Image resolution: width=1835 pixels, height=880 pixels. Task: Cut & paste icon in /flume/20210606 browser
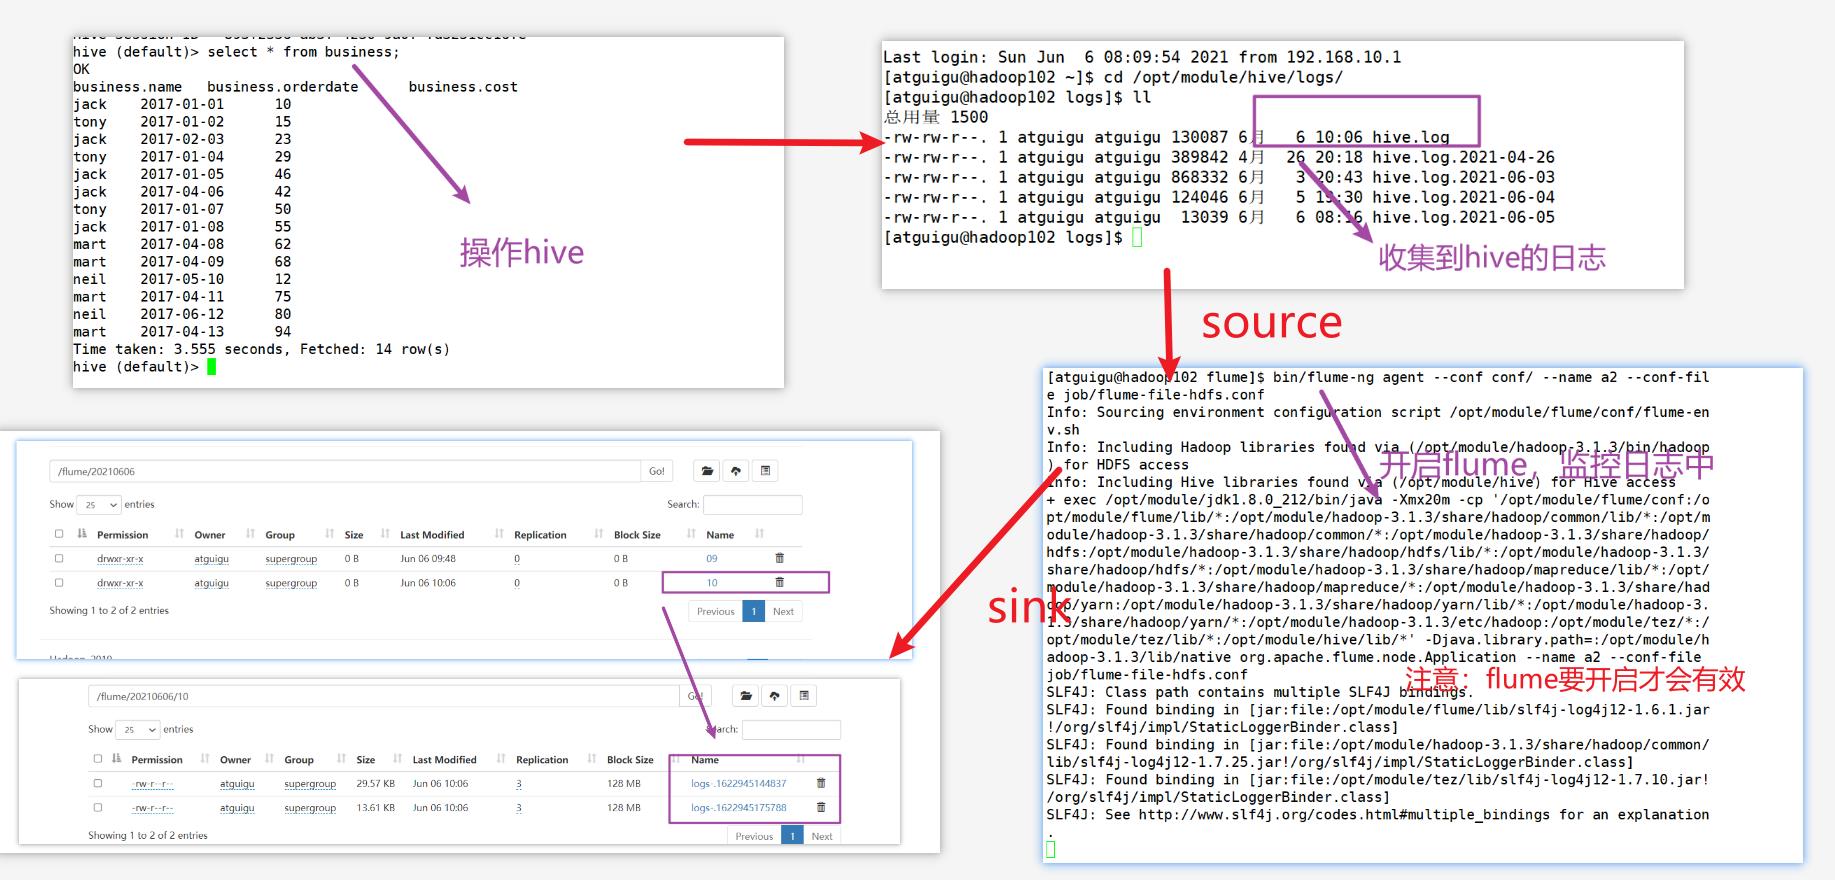pos(765,471)
